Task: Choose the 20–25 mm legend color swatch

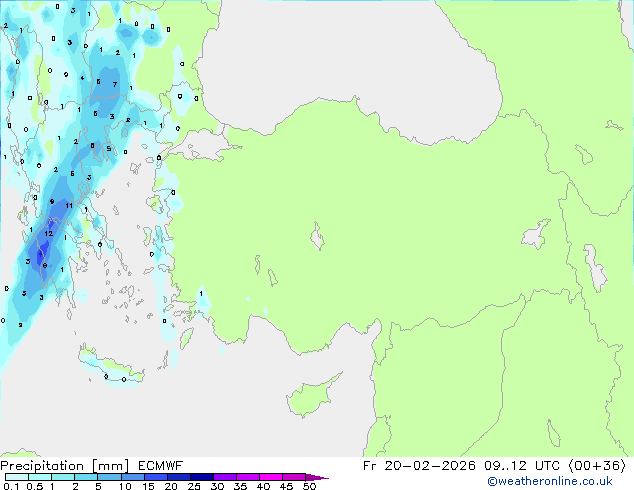Action: click(178, 477)
